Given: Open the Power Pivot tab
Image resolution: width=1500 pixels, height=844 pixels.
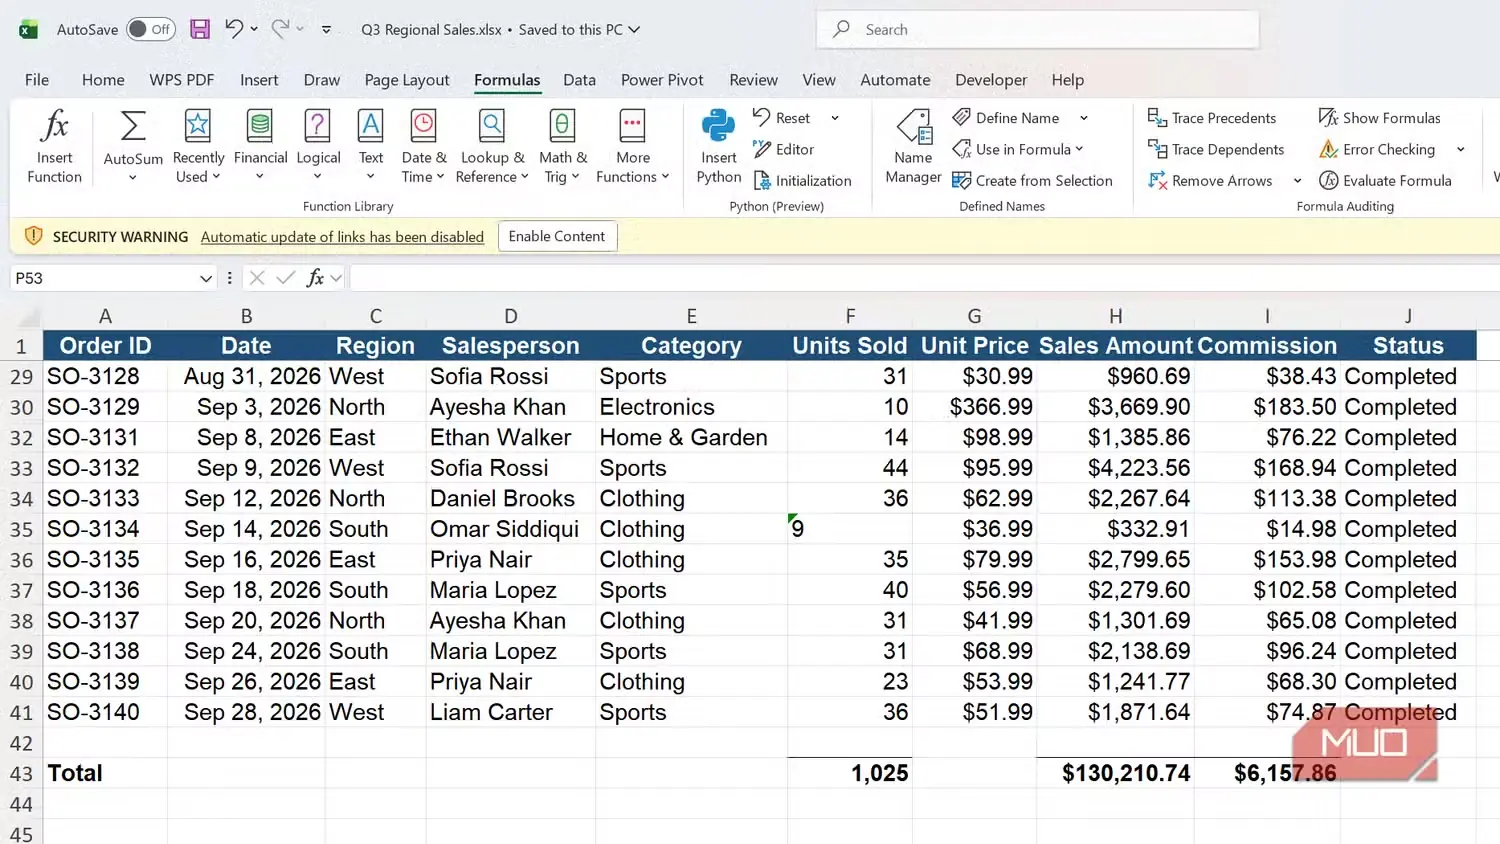Looking at the screenshot, I should click(662, 80).
